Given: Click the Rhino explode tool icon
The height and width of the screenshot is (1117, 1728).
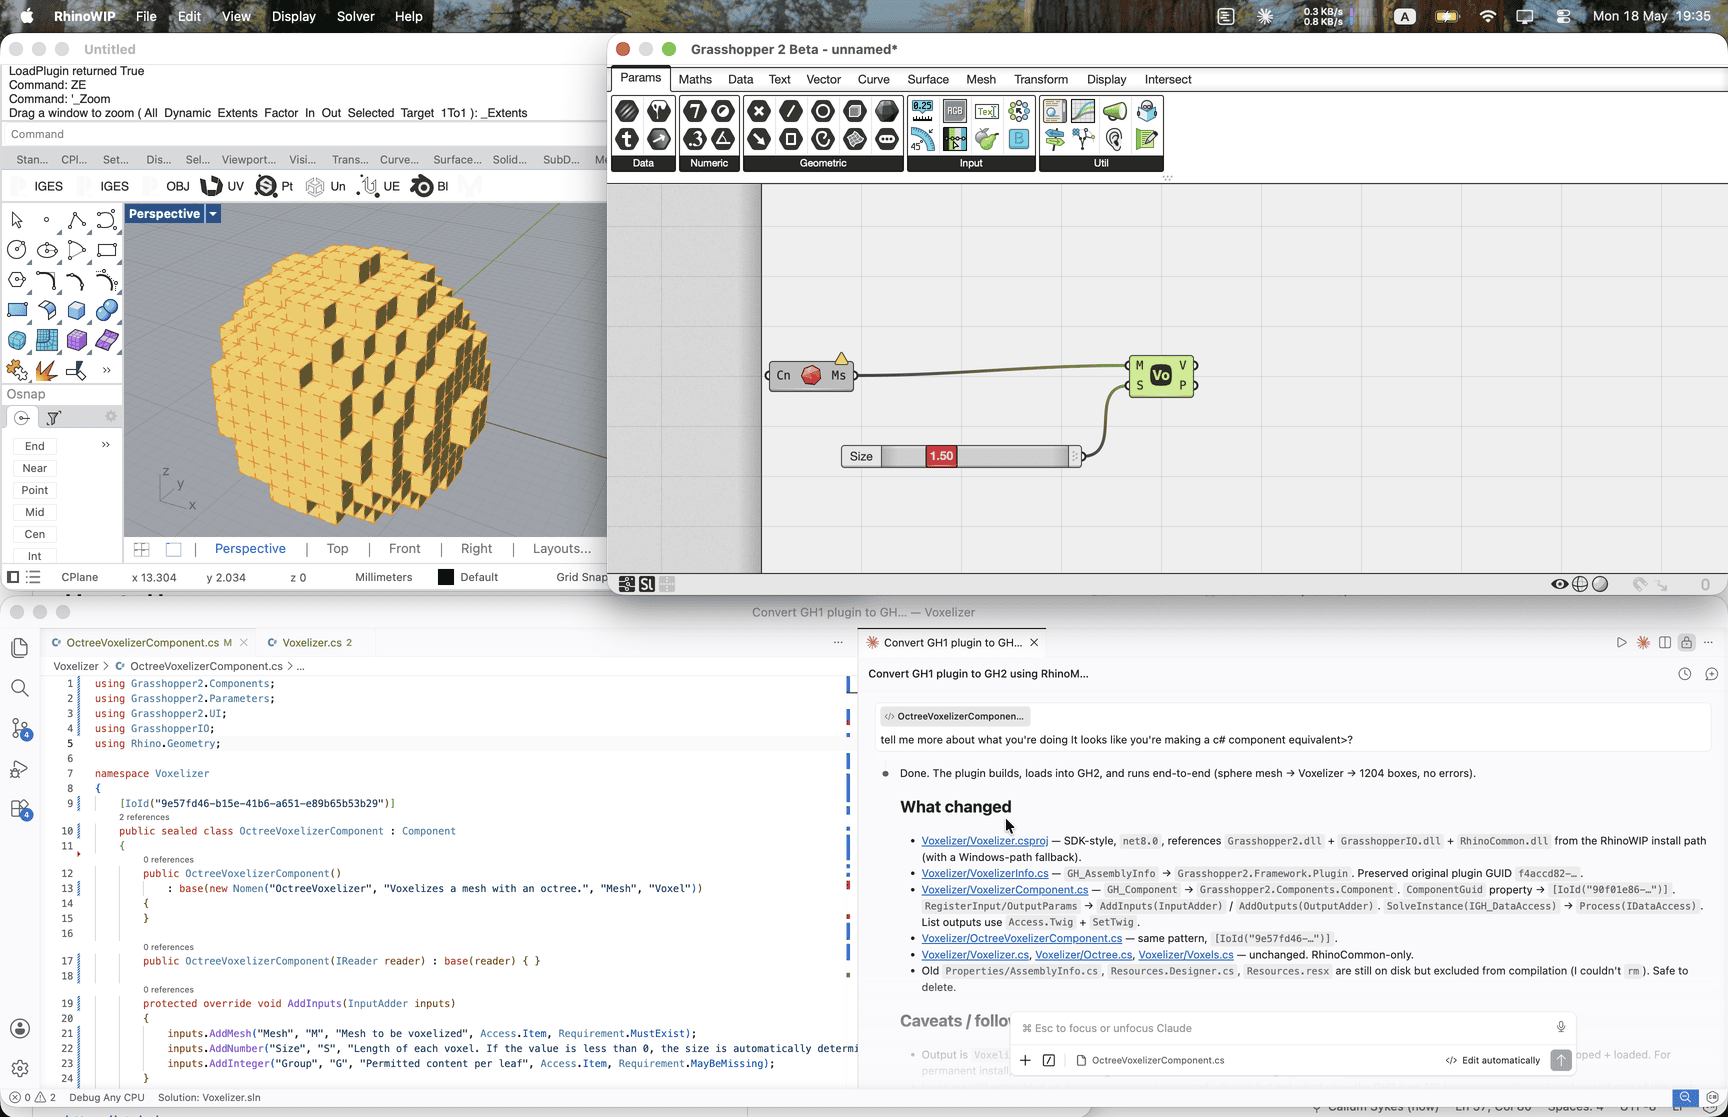Looking at the screenshot, I should point(47,370).
